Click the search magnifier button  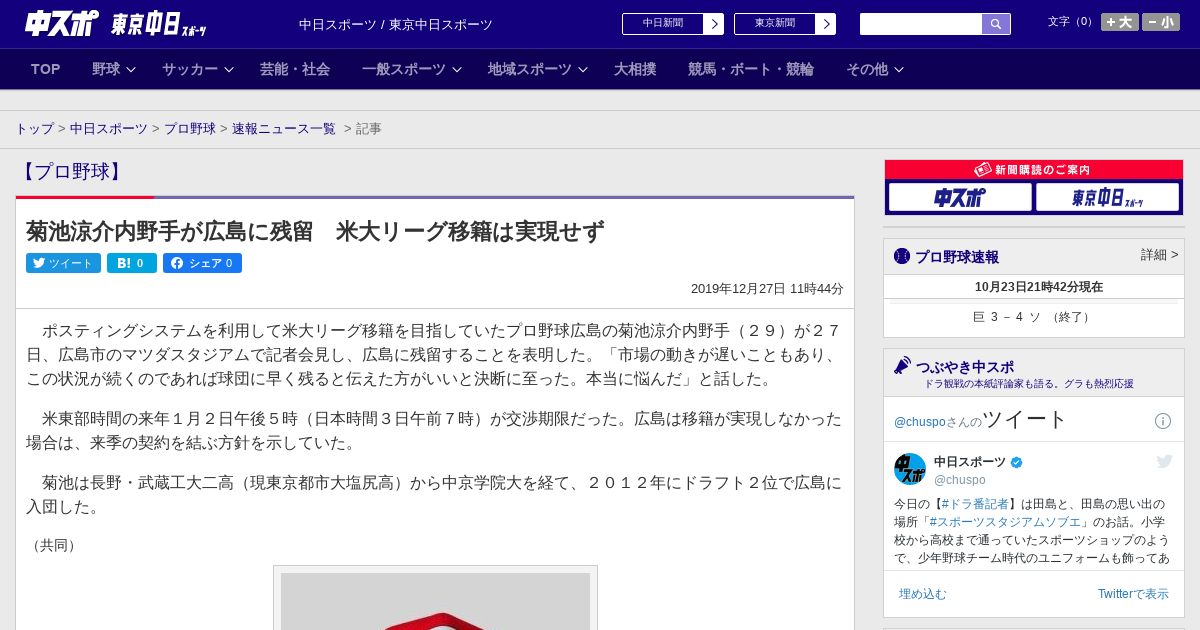click(x=996, y=24)
